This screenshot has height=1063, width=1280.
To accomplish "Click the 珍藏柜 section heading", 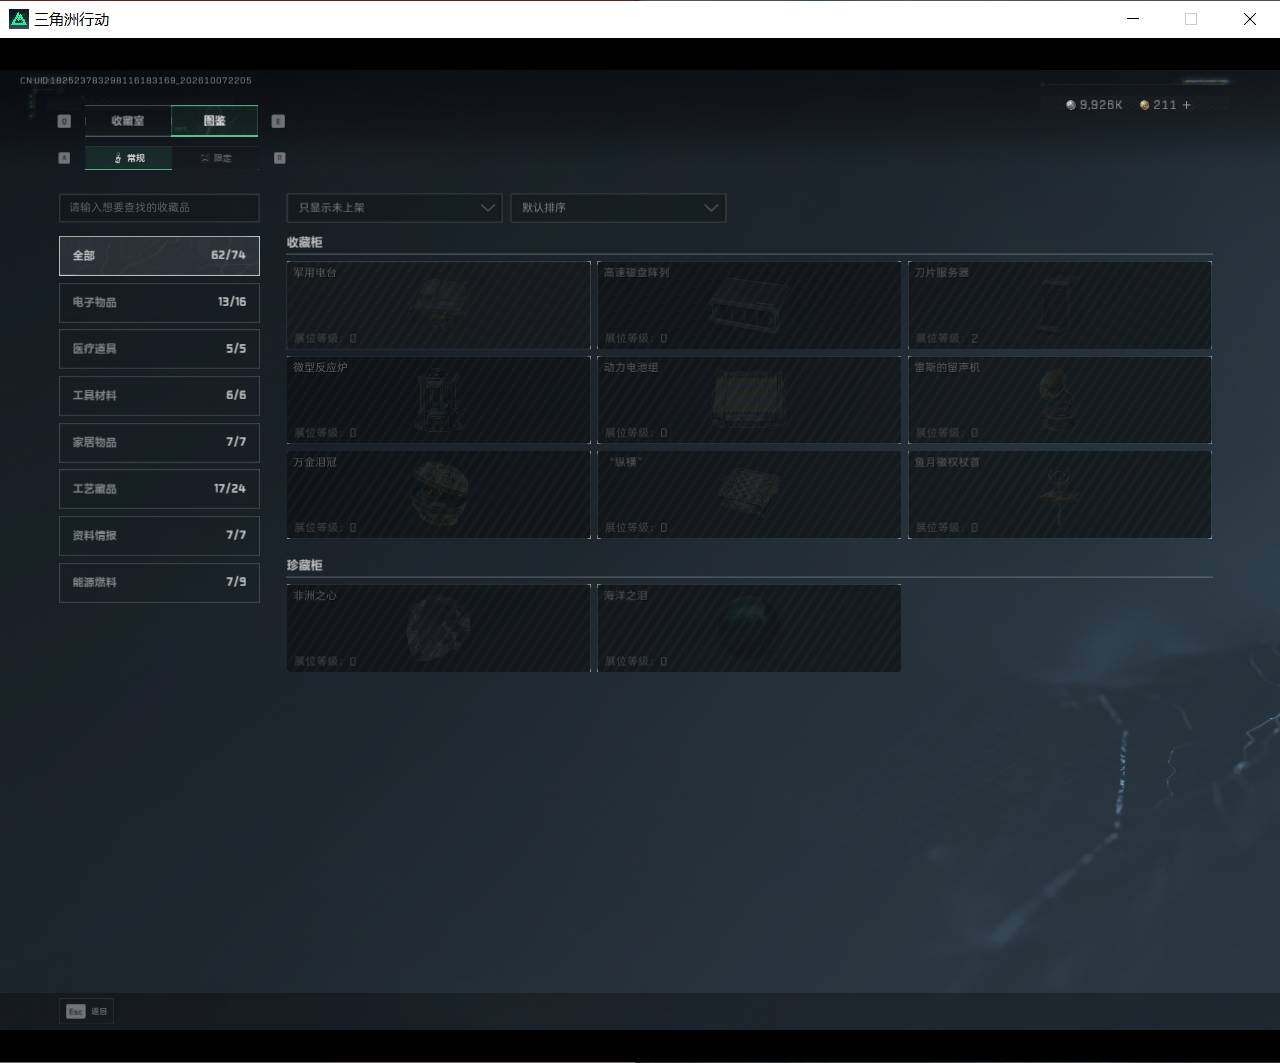I will tap(304, 565).
